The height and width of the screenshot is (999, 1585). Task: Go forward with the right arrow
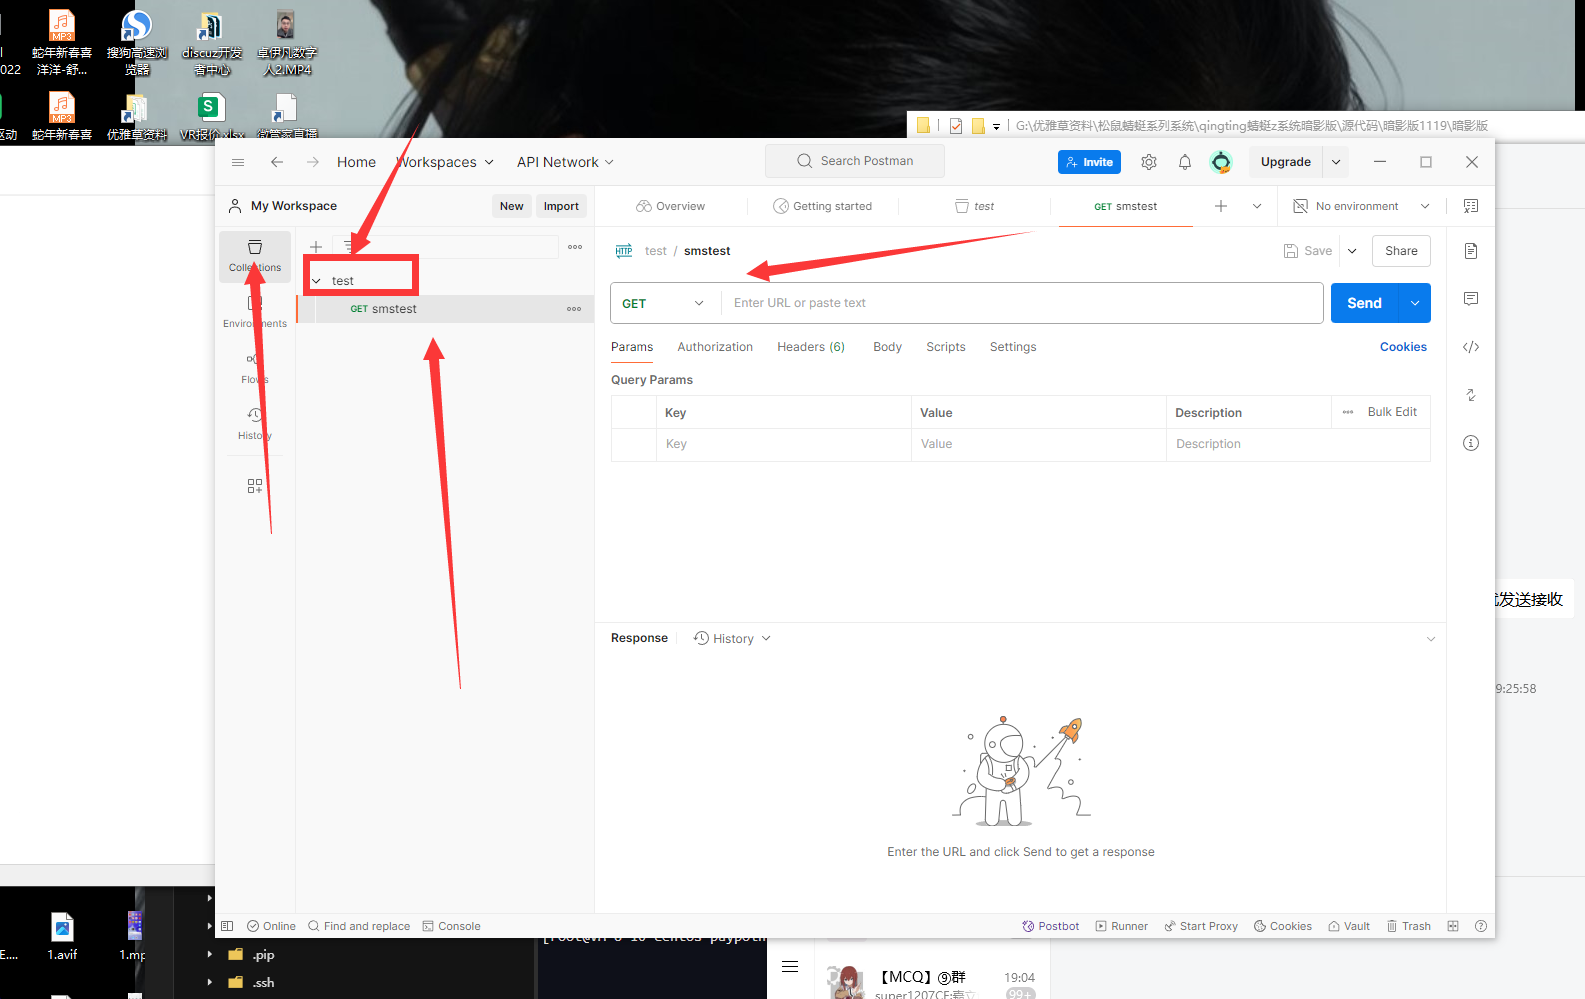tap(313, 162)
